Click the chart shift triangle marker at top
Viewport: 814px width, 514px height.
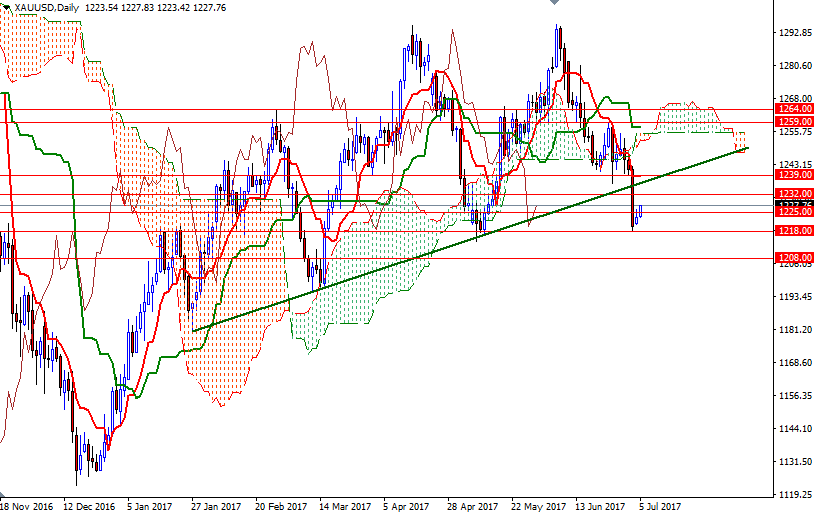(556, 4)
